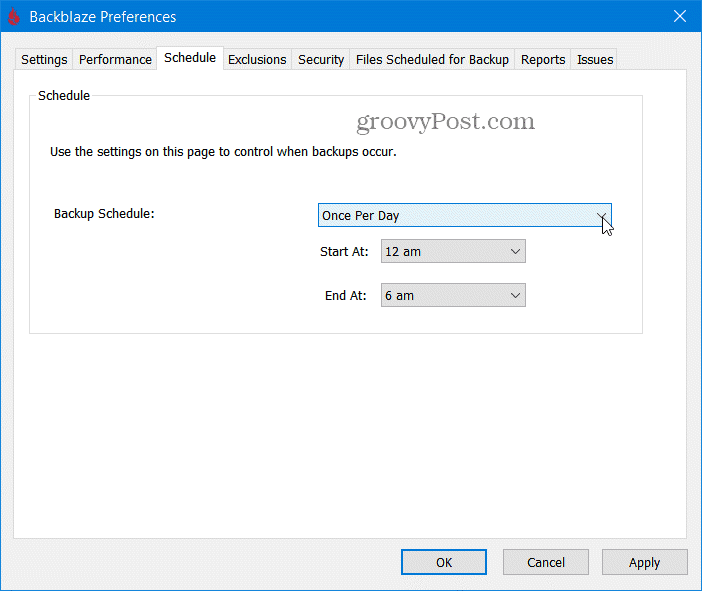Image resolution: width=702 pixels, height=591 pixels.
Task: Close the Backblaze Preferences window
Action: [x=680, y=17]
